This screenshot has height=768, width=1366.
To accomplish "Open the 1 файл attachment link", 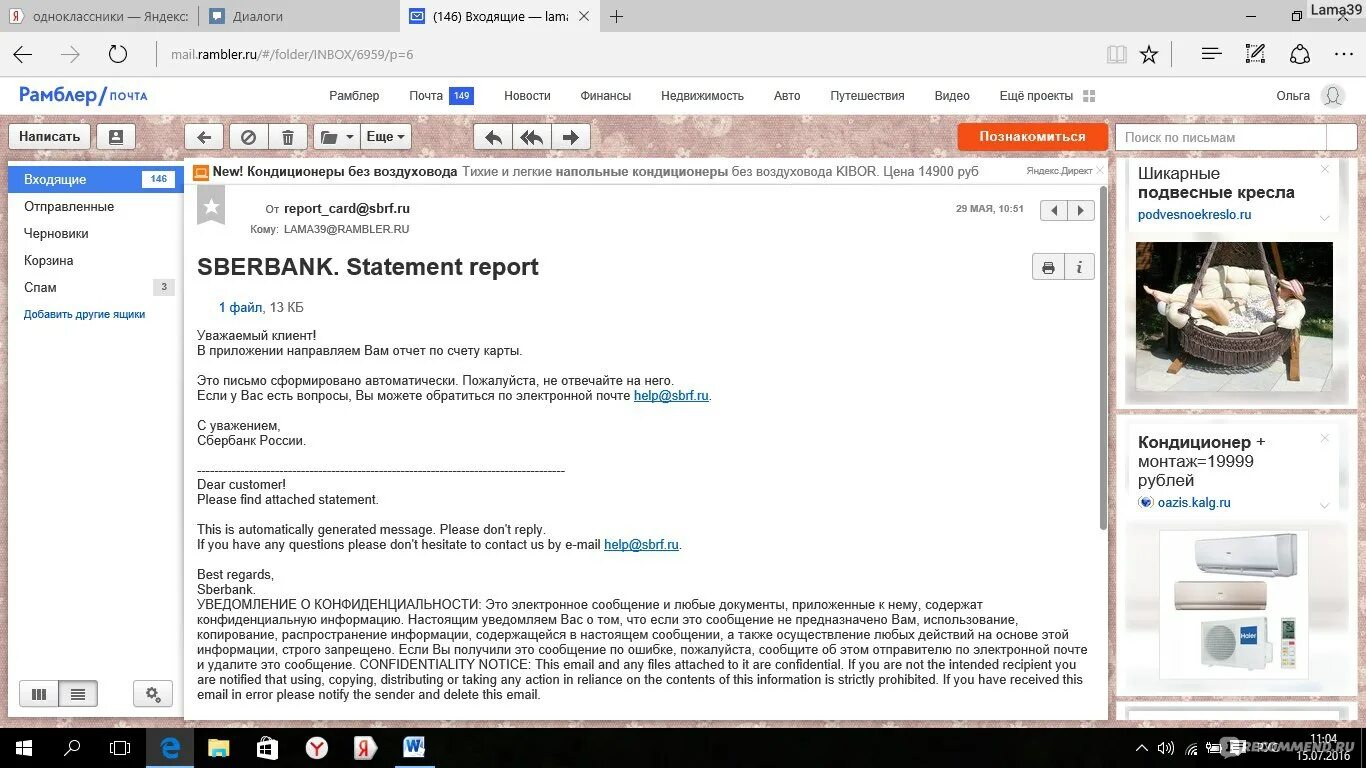I will pos(241,307).
